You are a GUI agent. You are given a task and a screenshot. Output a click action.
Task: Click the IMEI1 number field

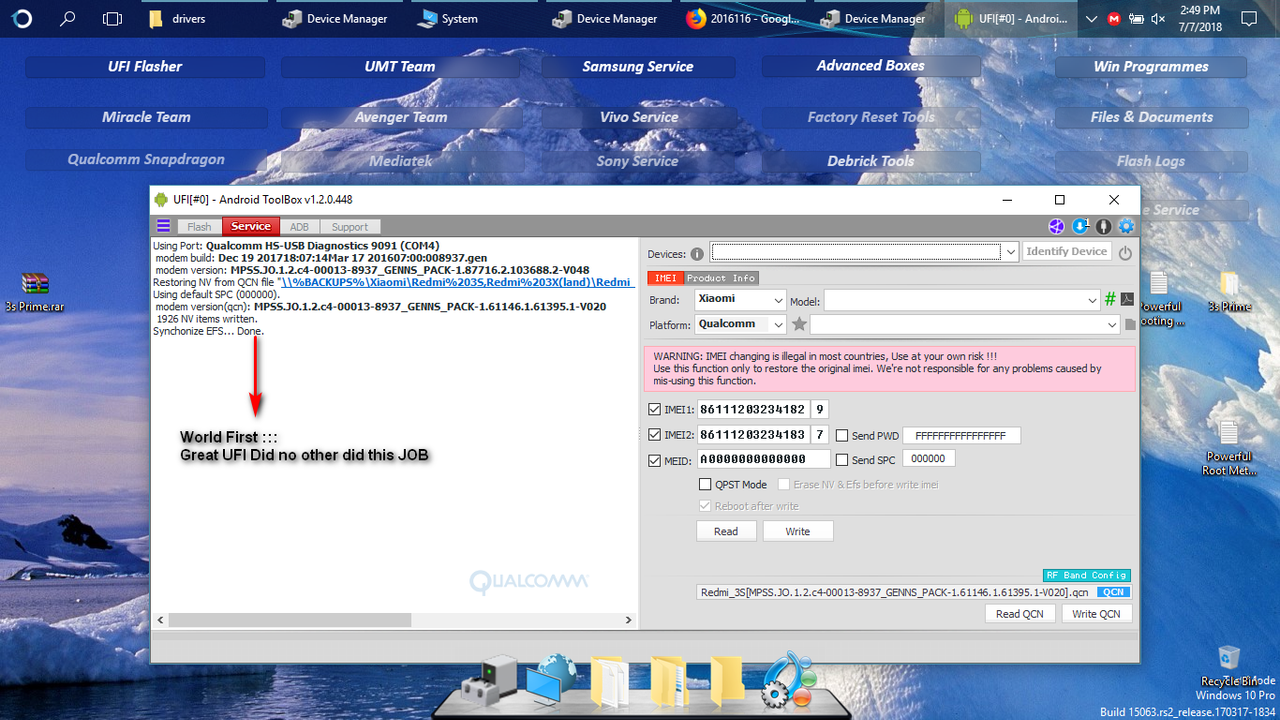[752, 409]
